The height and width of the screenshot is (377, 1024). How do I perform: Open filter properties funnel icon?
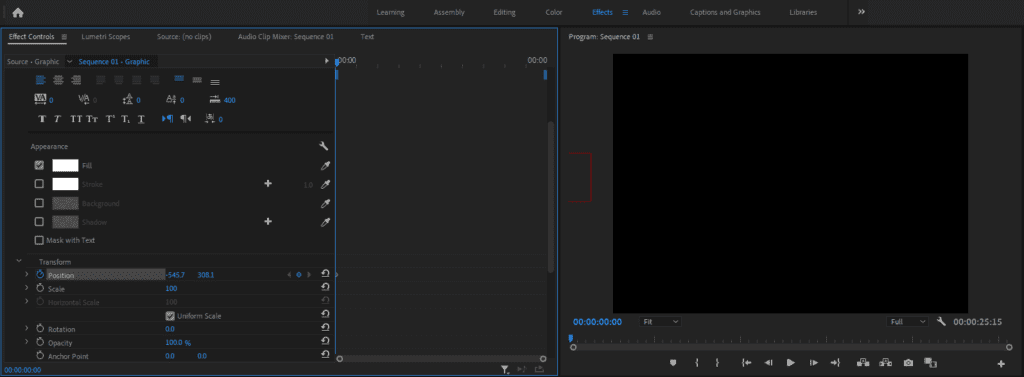pyautogui.click(x=505, y=369)
